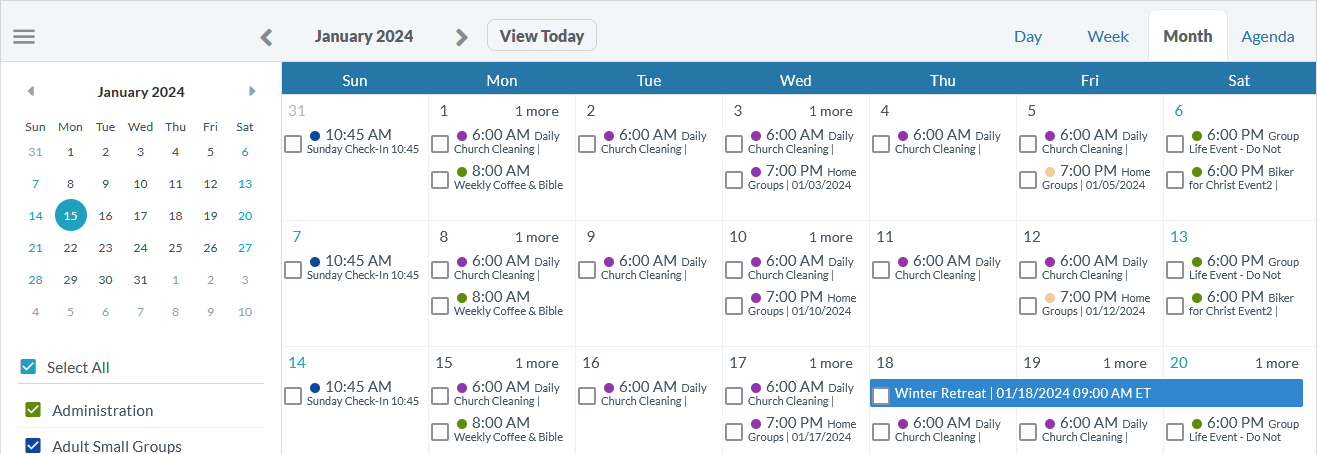
Task: Toggle the Select All checkbox
Action: pos(28,367)
